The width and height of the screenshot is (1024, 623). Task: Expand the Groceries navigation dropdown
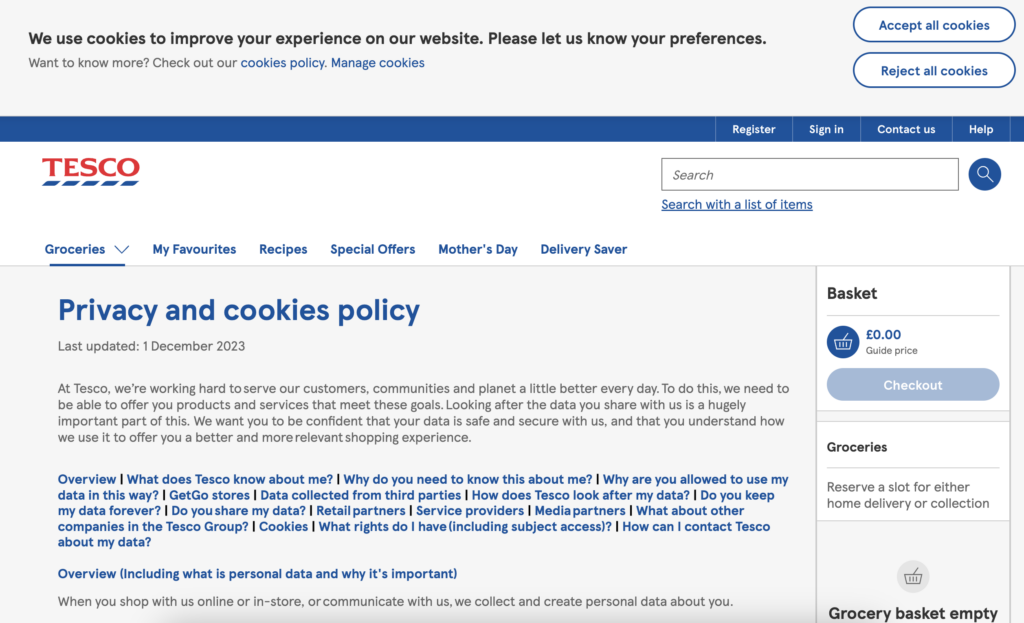point(122,249)
